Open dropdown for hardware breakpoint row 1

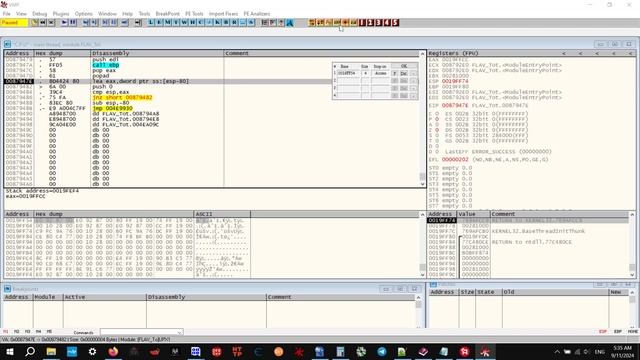(413, 73)
